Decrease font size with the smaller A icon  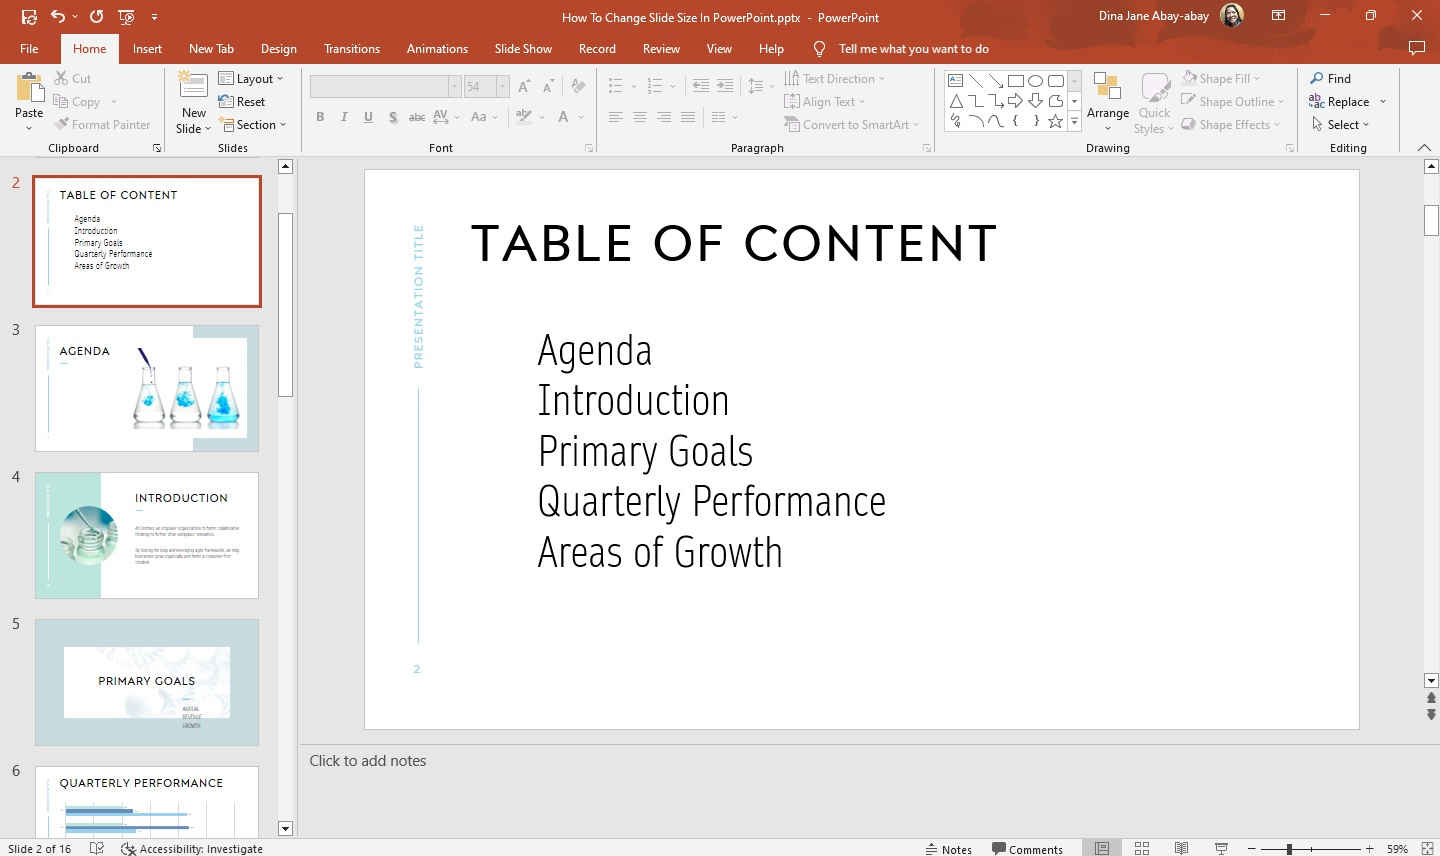(x=547, y=86)
